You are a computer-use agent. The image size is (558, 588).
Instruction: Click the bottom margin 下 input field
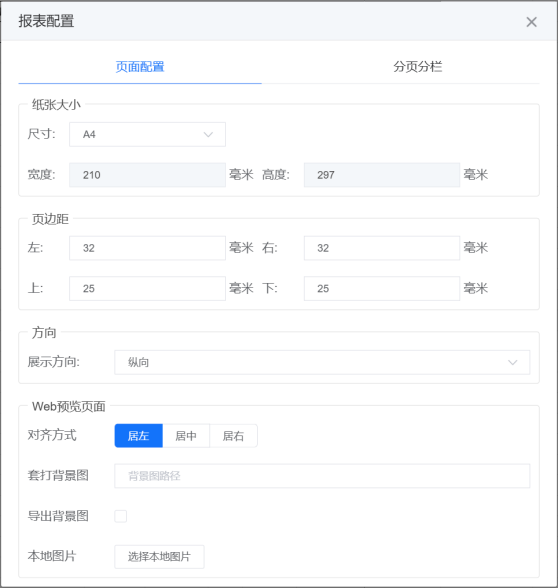pyautogui.click(x=382, y=288)
